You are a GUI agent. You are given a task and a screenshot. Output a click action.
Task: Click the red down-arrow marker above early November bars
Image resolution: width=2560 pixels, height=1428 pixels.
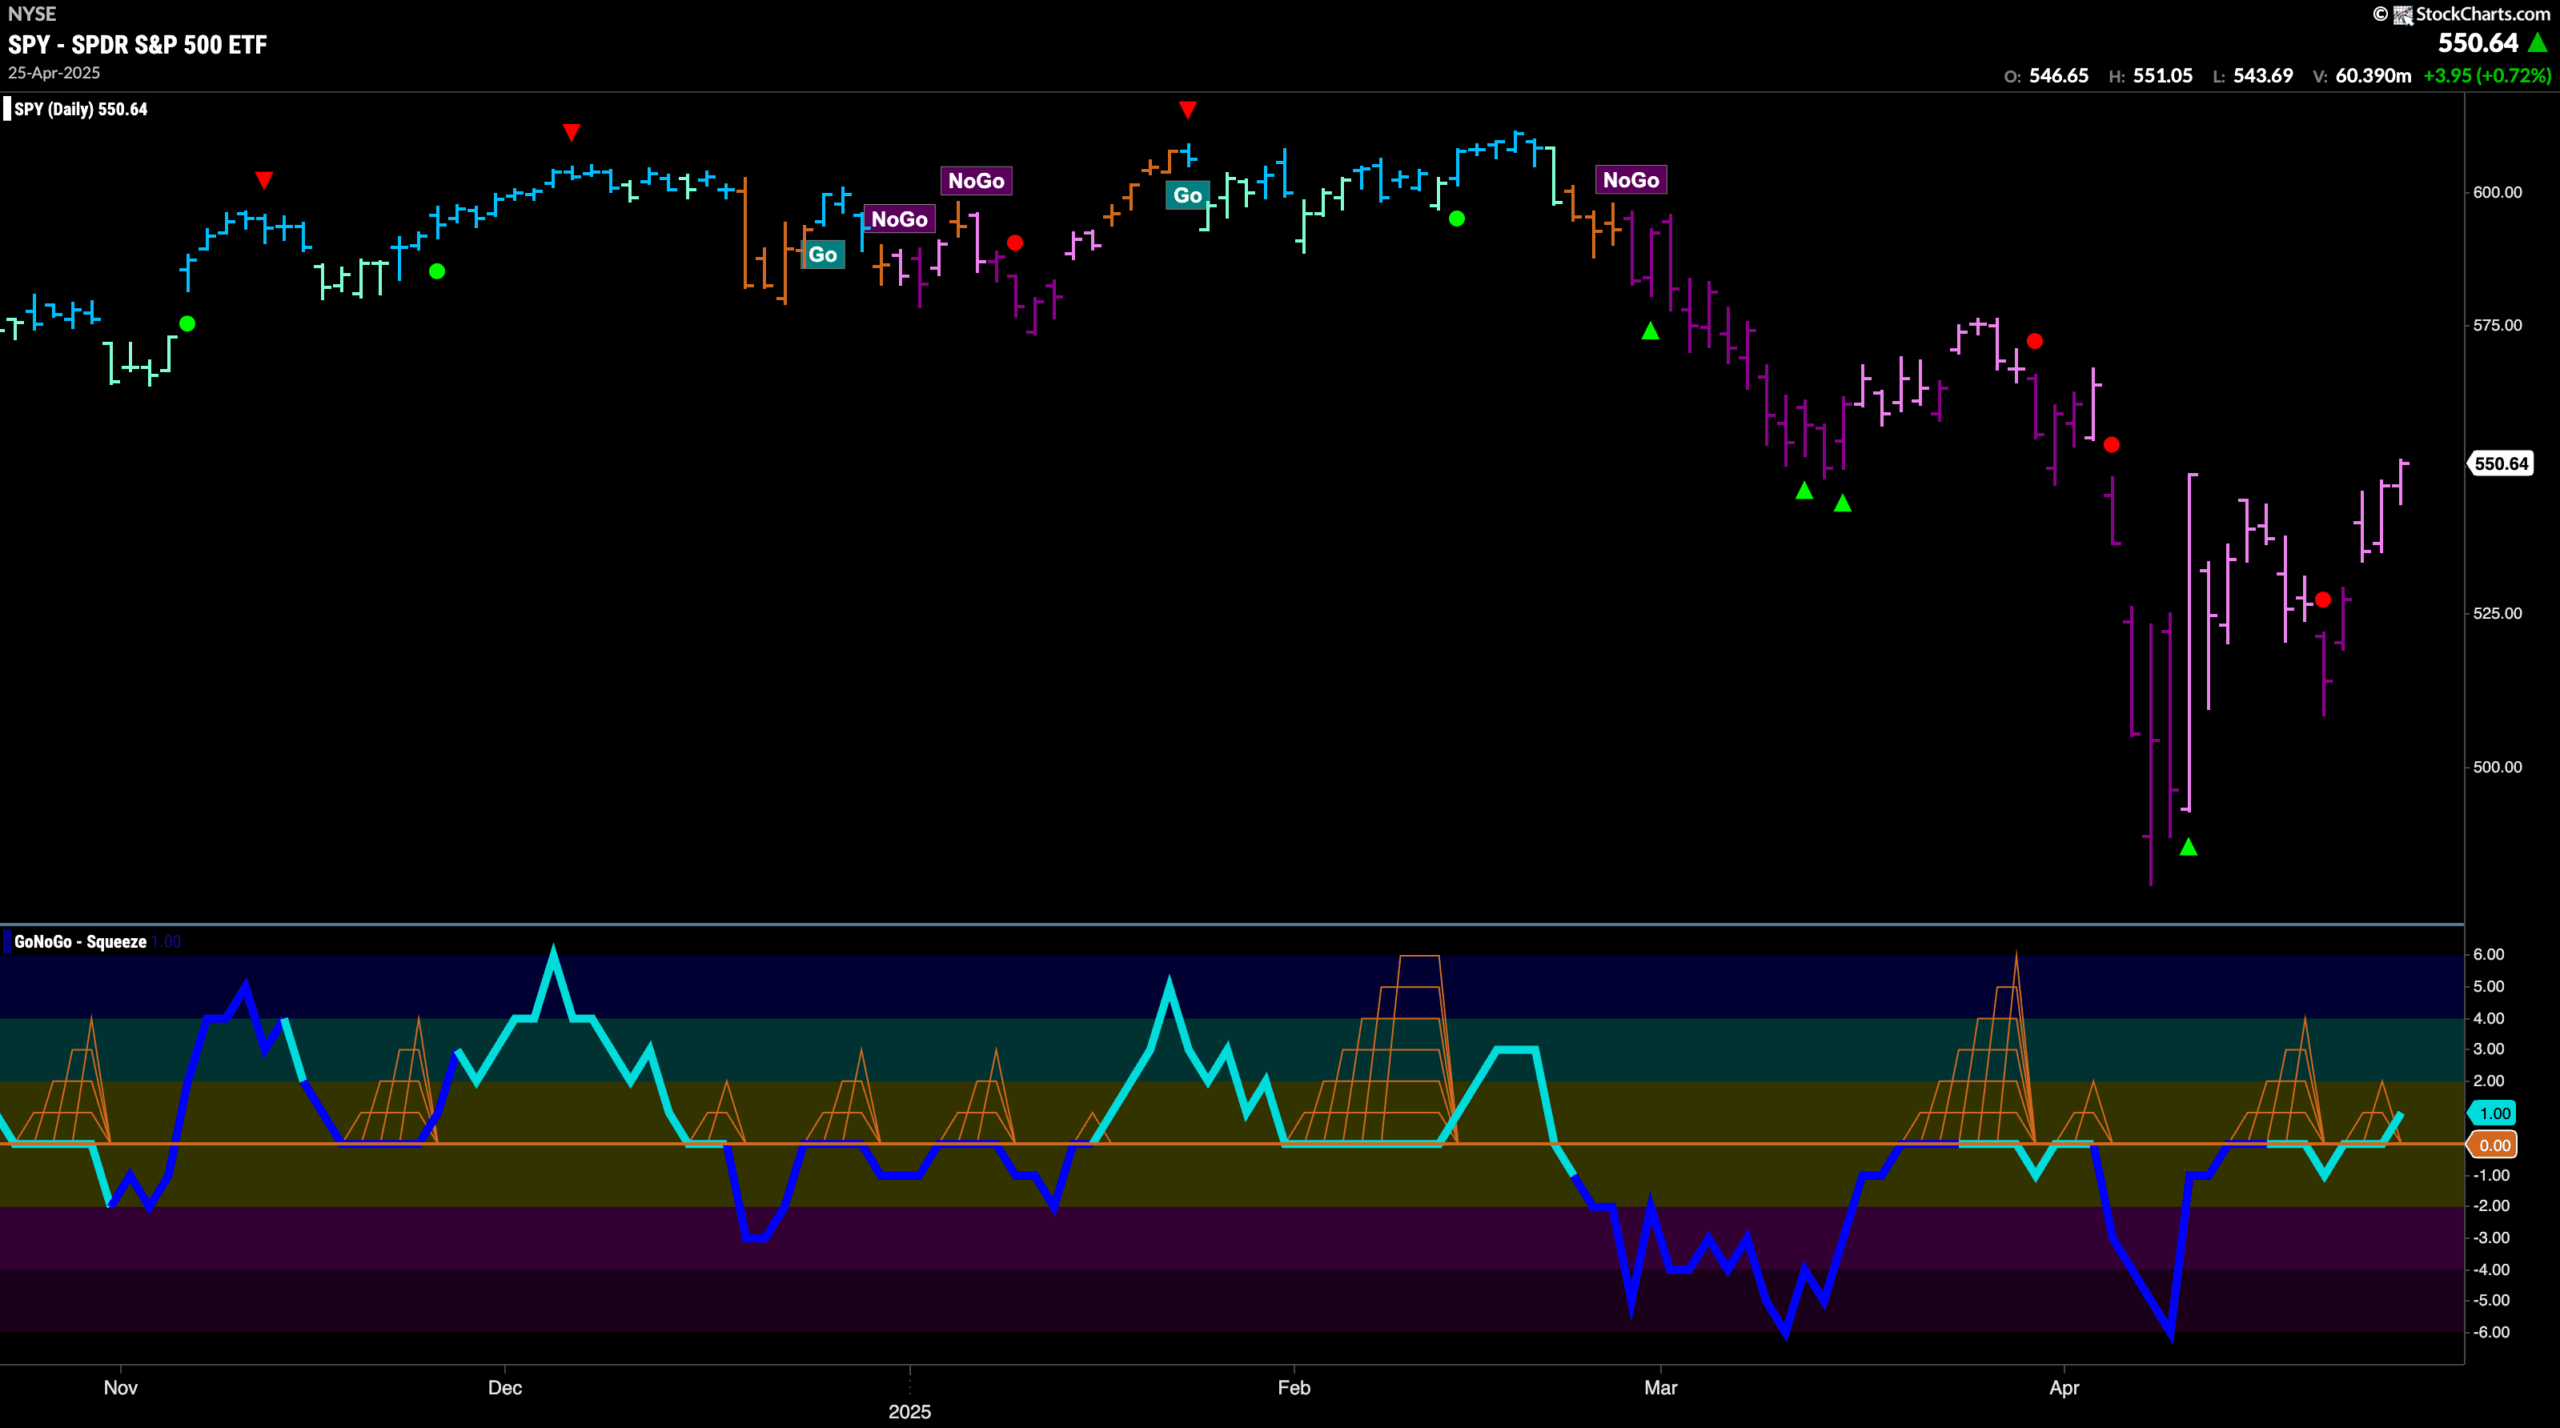(x=264, y=180)
